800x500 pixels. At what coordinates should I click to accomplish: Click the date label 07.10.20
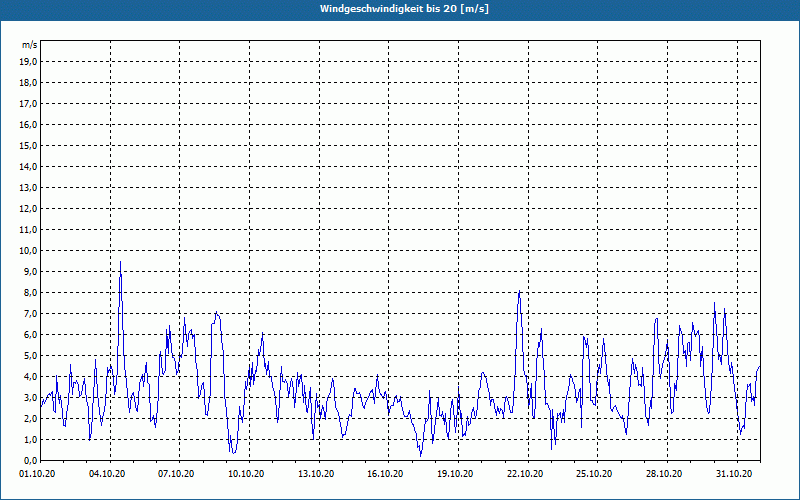click(x=176, y=474)
